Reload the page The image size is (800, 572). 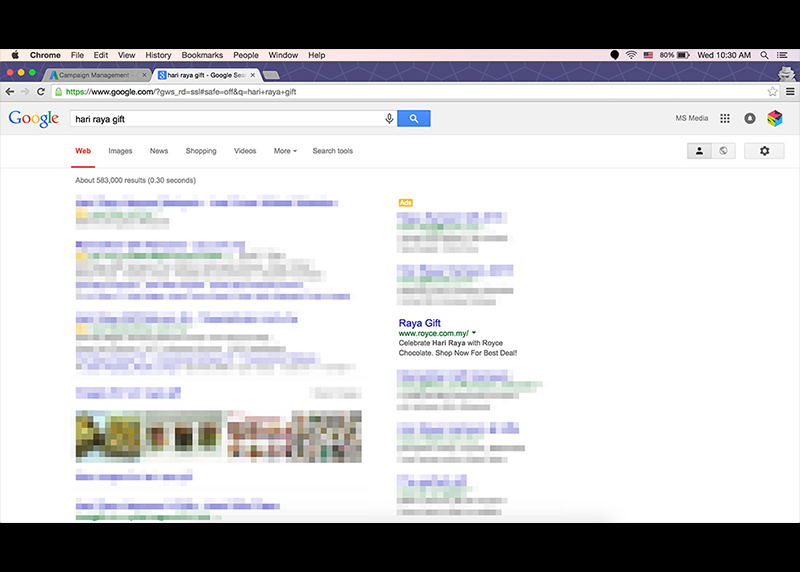tap(40, 91)
